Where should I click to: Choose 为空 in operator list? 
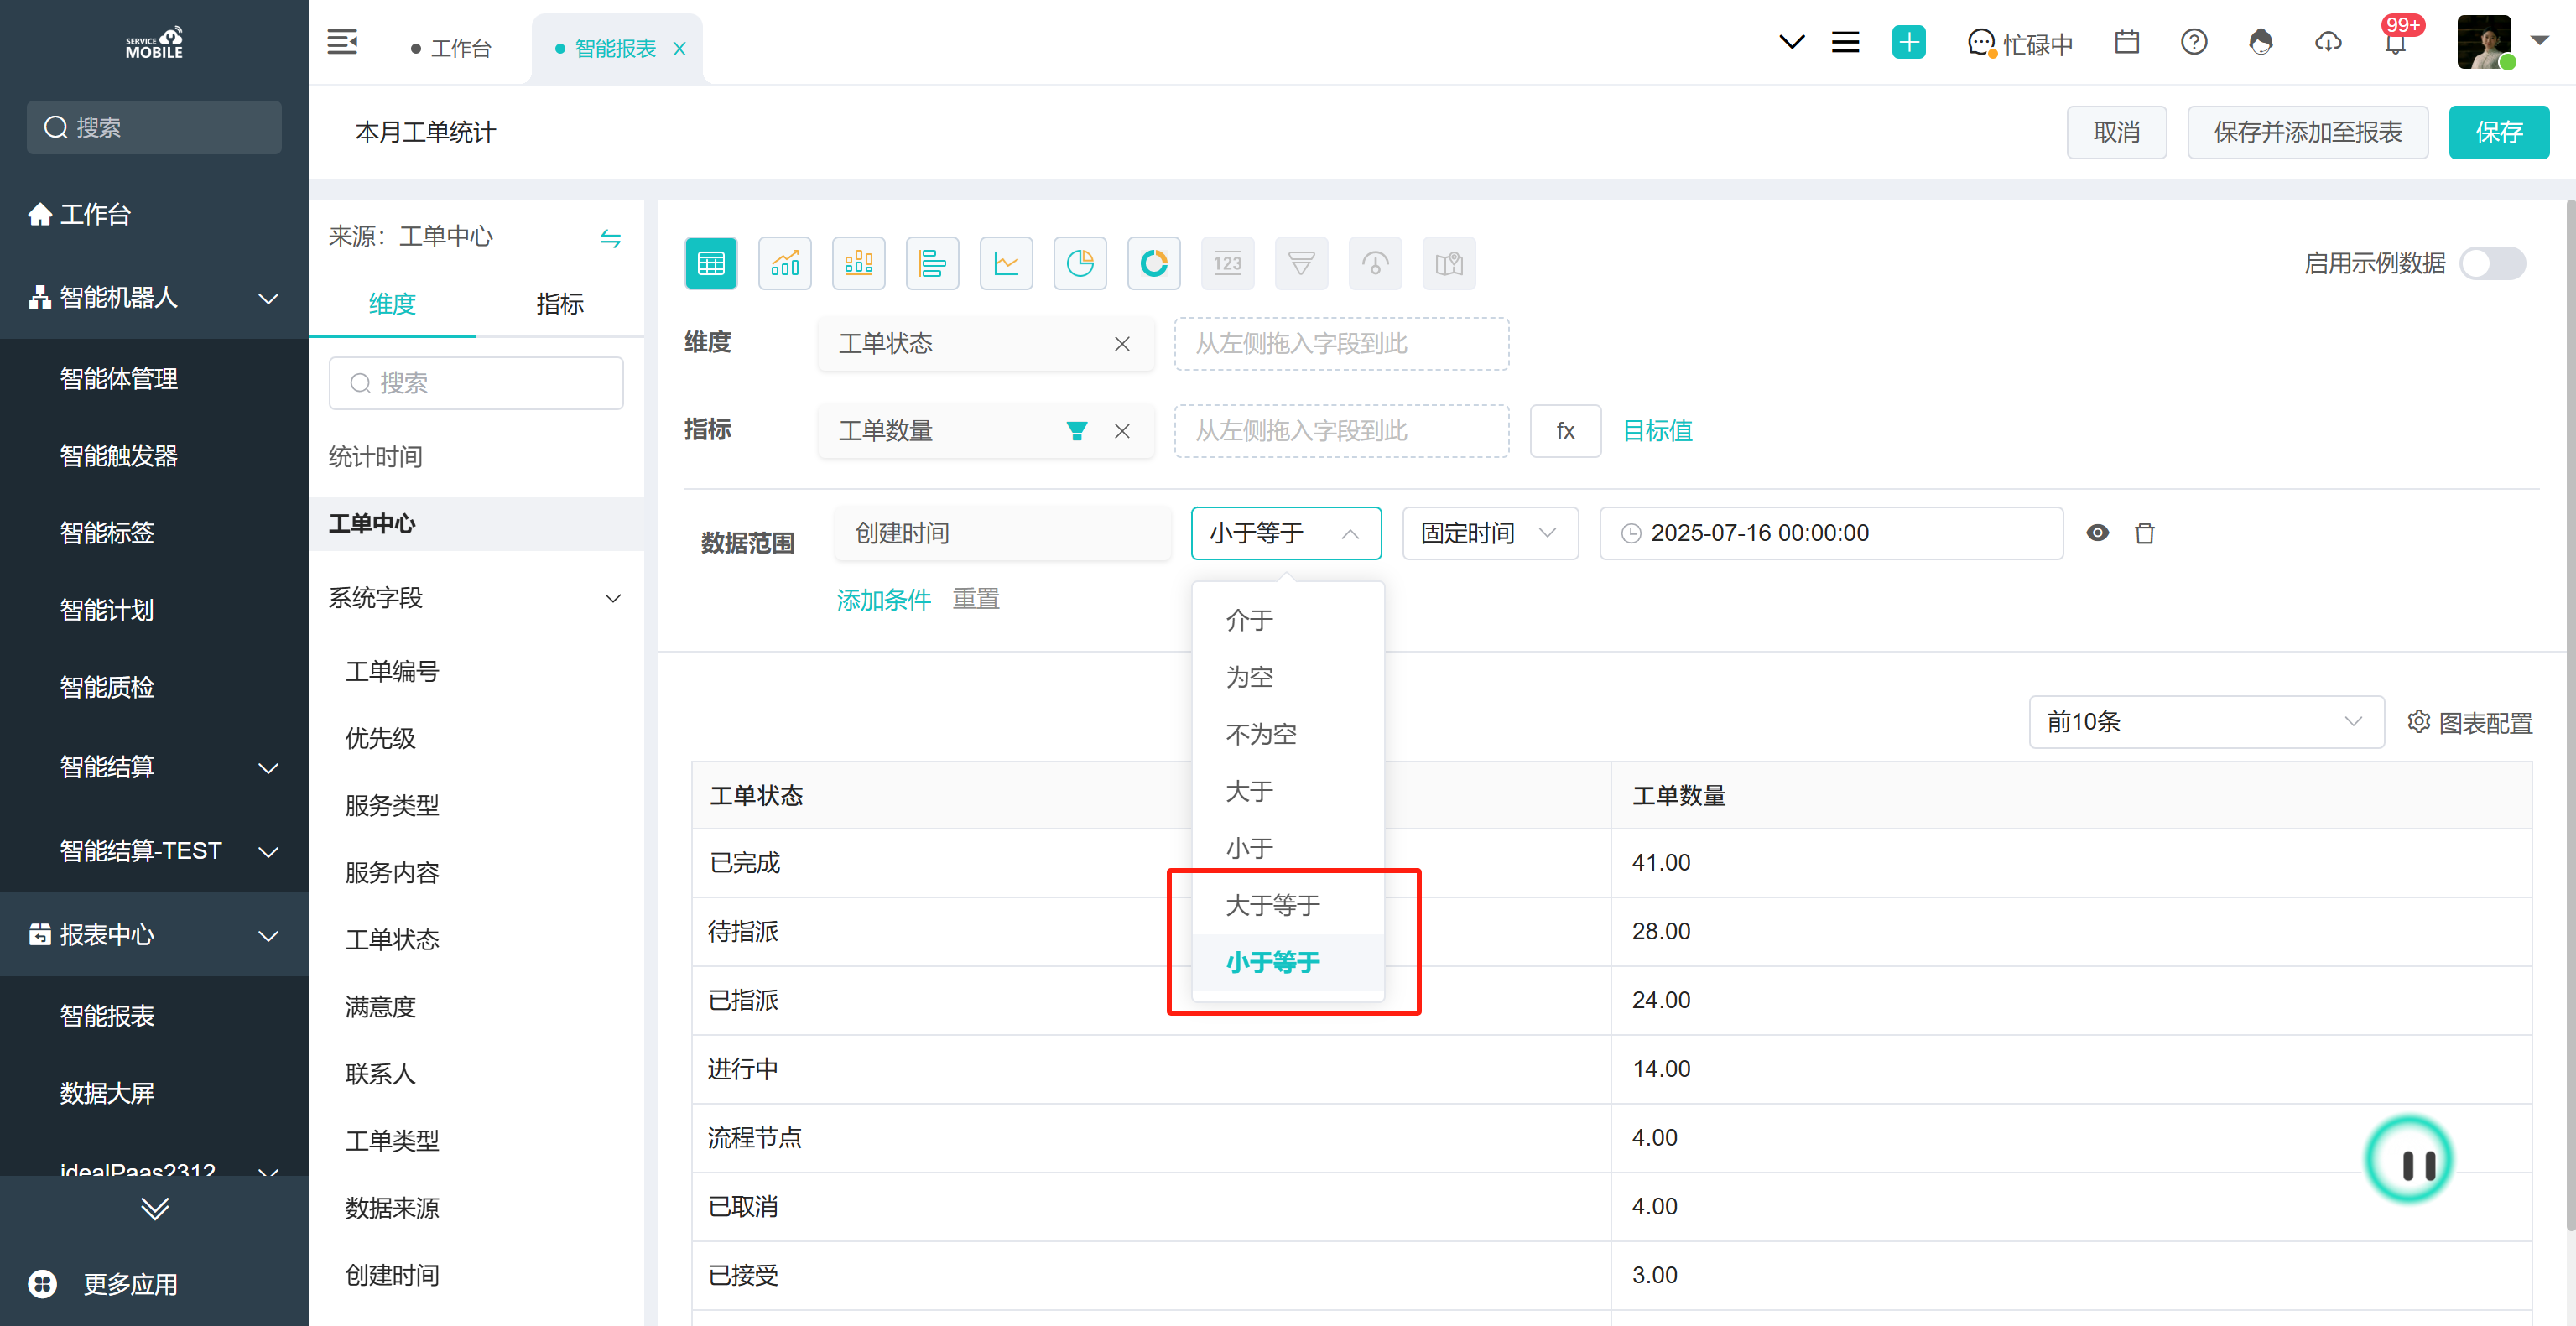coord(1288,678)
